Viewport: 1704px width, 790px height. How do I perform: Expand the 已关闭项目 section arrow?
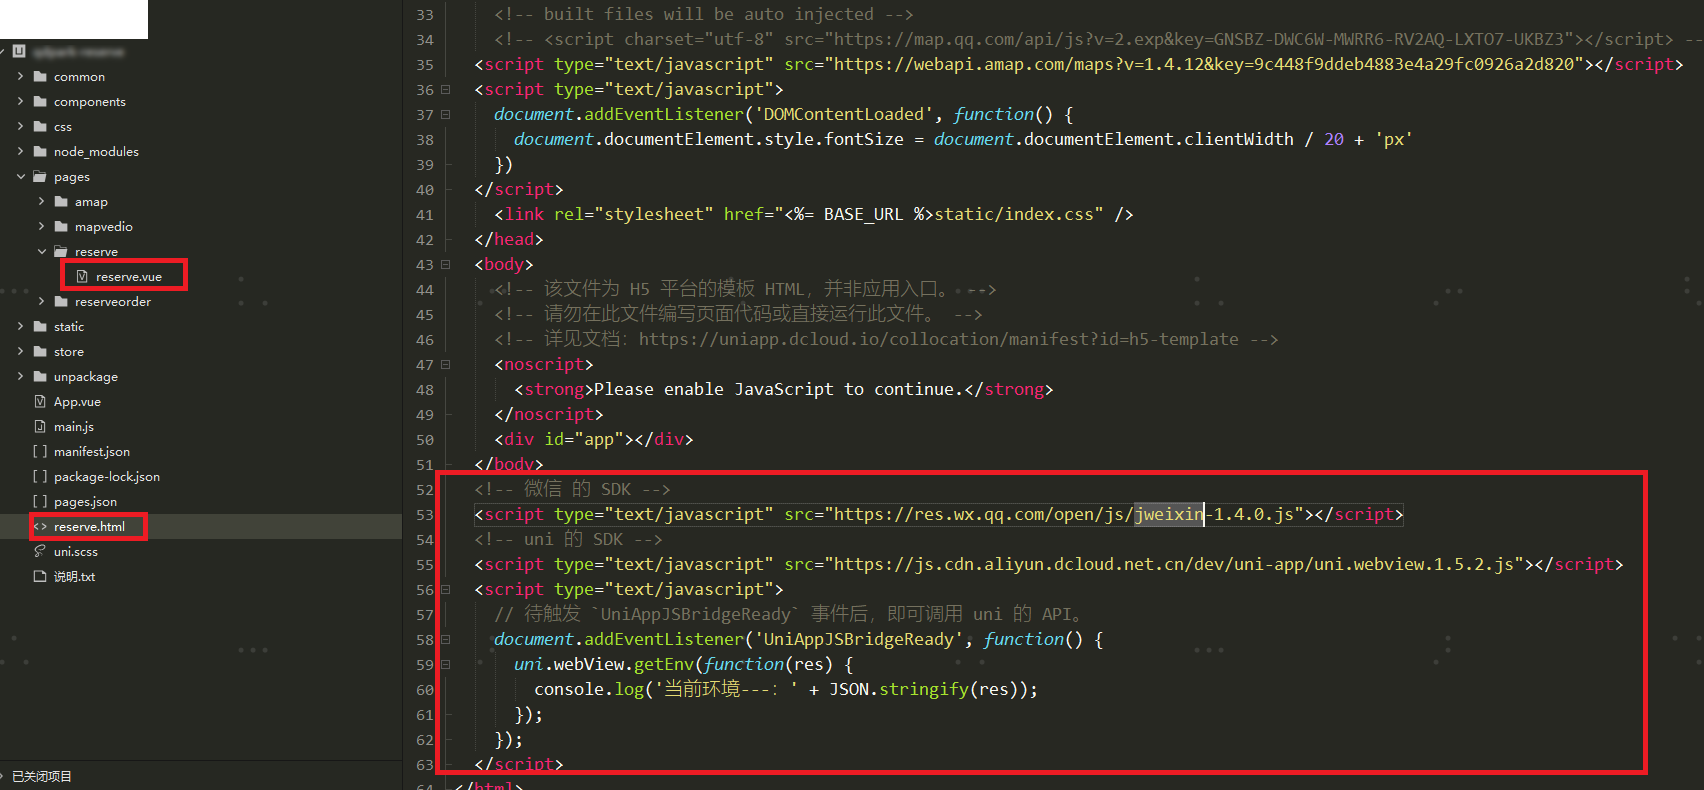pyautogui.click(x=3, y=776)
